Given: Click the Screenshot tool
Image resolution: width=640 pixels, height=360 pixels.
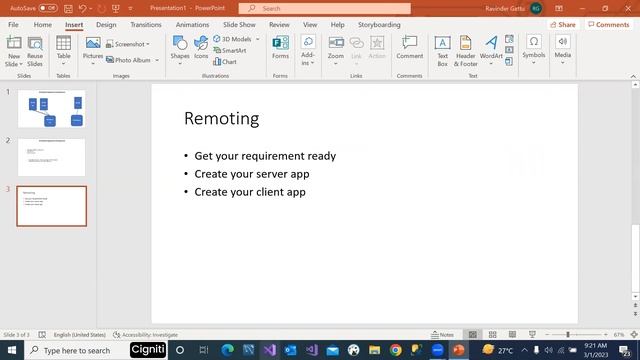Looking at the screenshot, I should tap(127, 44).
